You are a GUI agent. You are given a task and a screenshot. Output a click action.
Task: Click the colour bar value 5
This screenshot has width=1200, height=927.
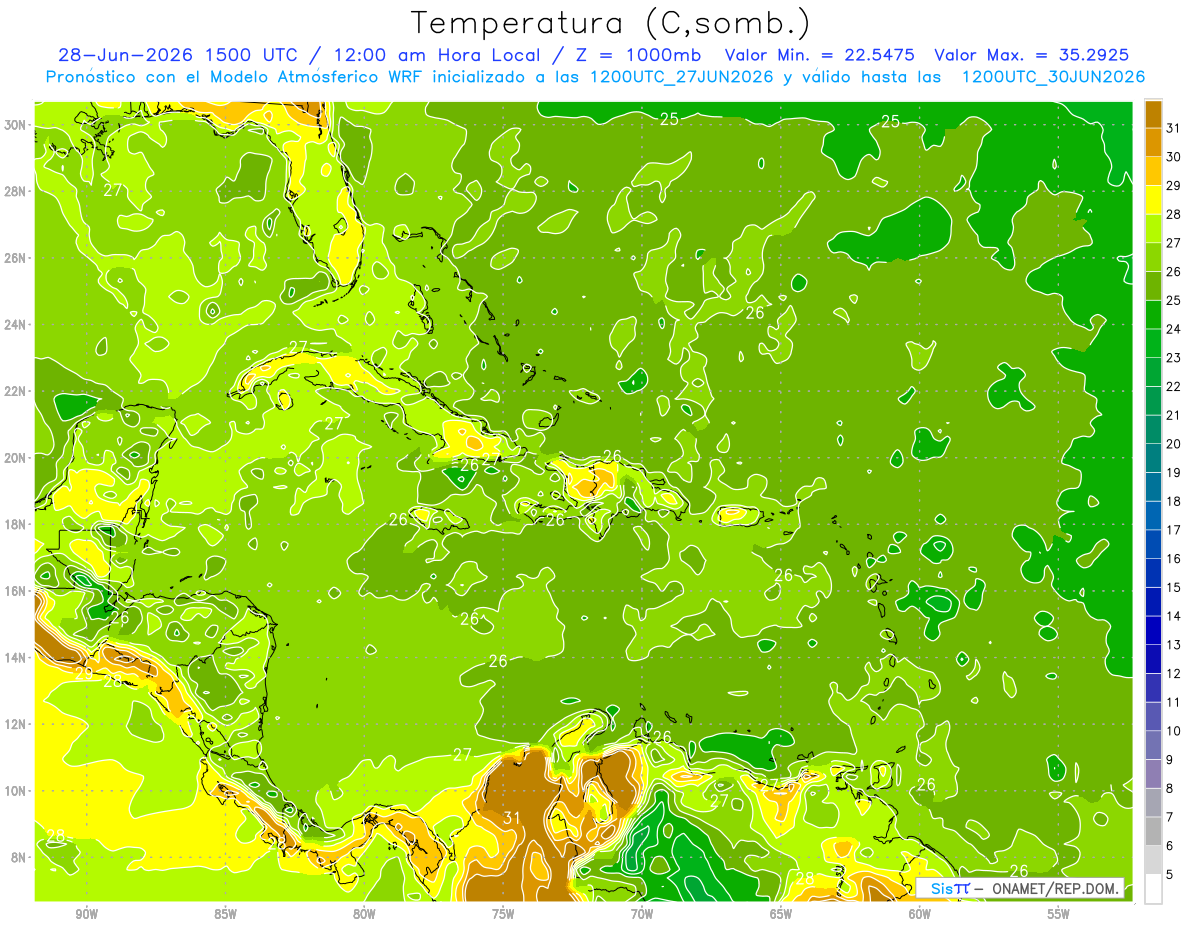1170,874
